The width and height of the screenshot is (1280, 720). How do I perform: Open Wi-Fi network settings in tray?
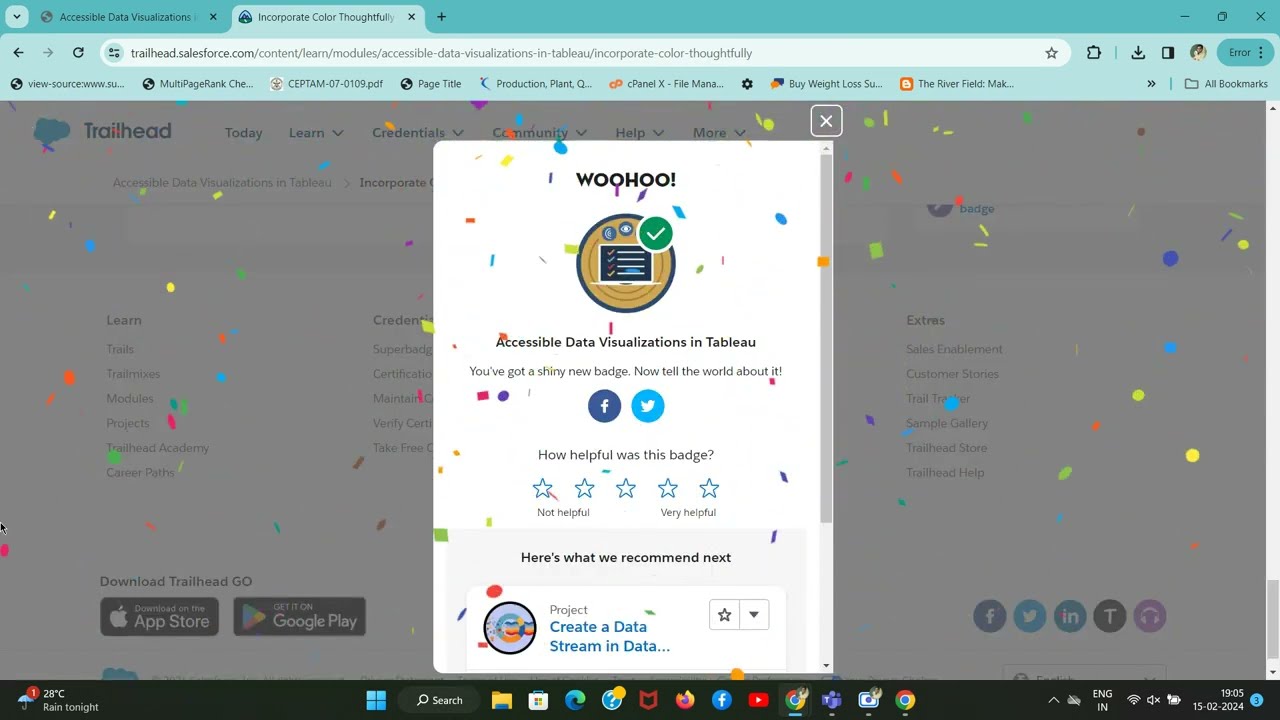1134,700
